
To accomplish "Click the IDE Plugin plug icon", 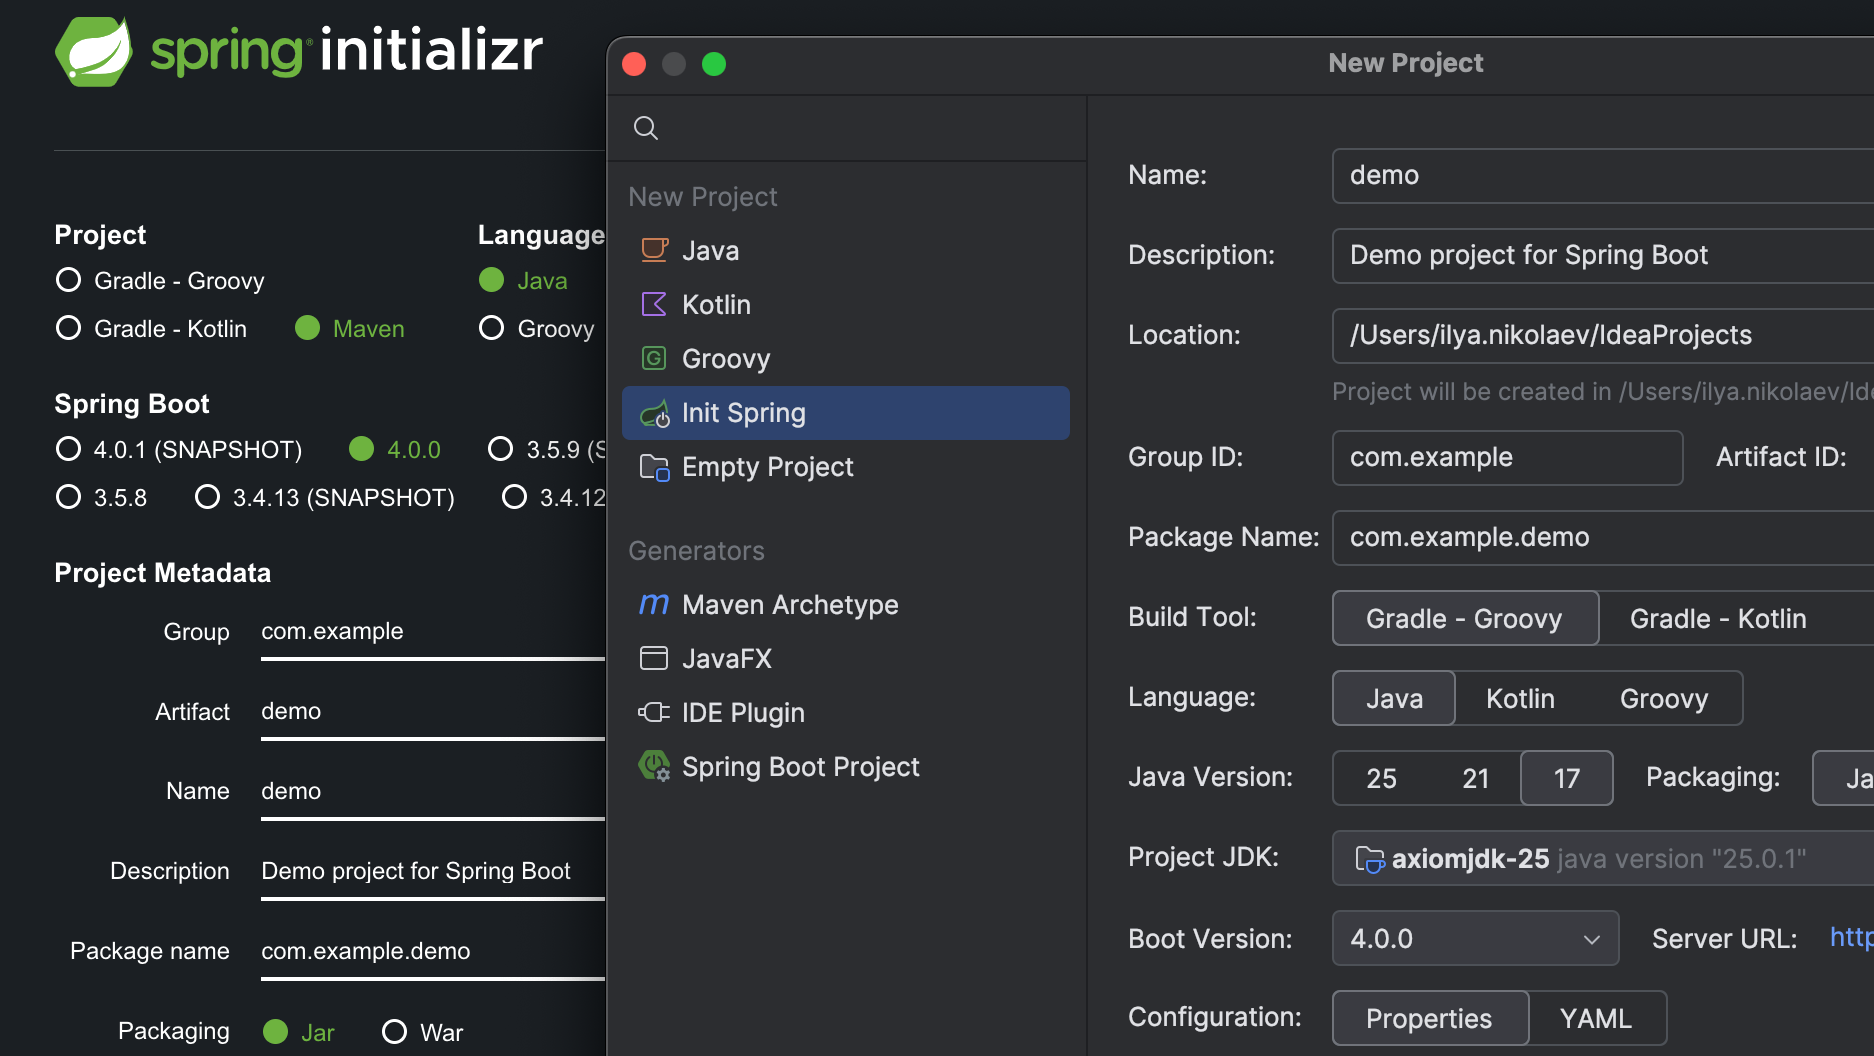I will tap(654, 712).
